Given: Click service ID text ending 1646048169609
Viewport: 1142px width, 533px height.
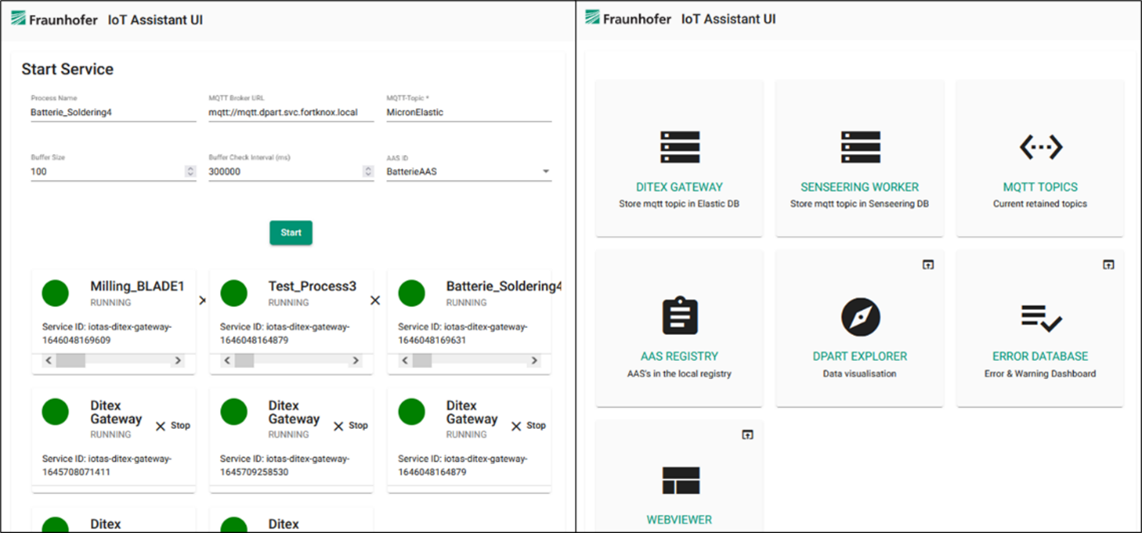Looking at the screenshot, I should point(107,333).
